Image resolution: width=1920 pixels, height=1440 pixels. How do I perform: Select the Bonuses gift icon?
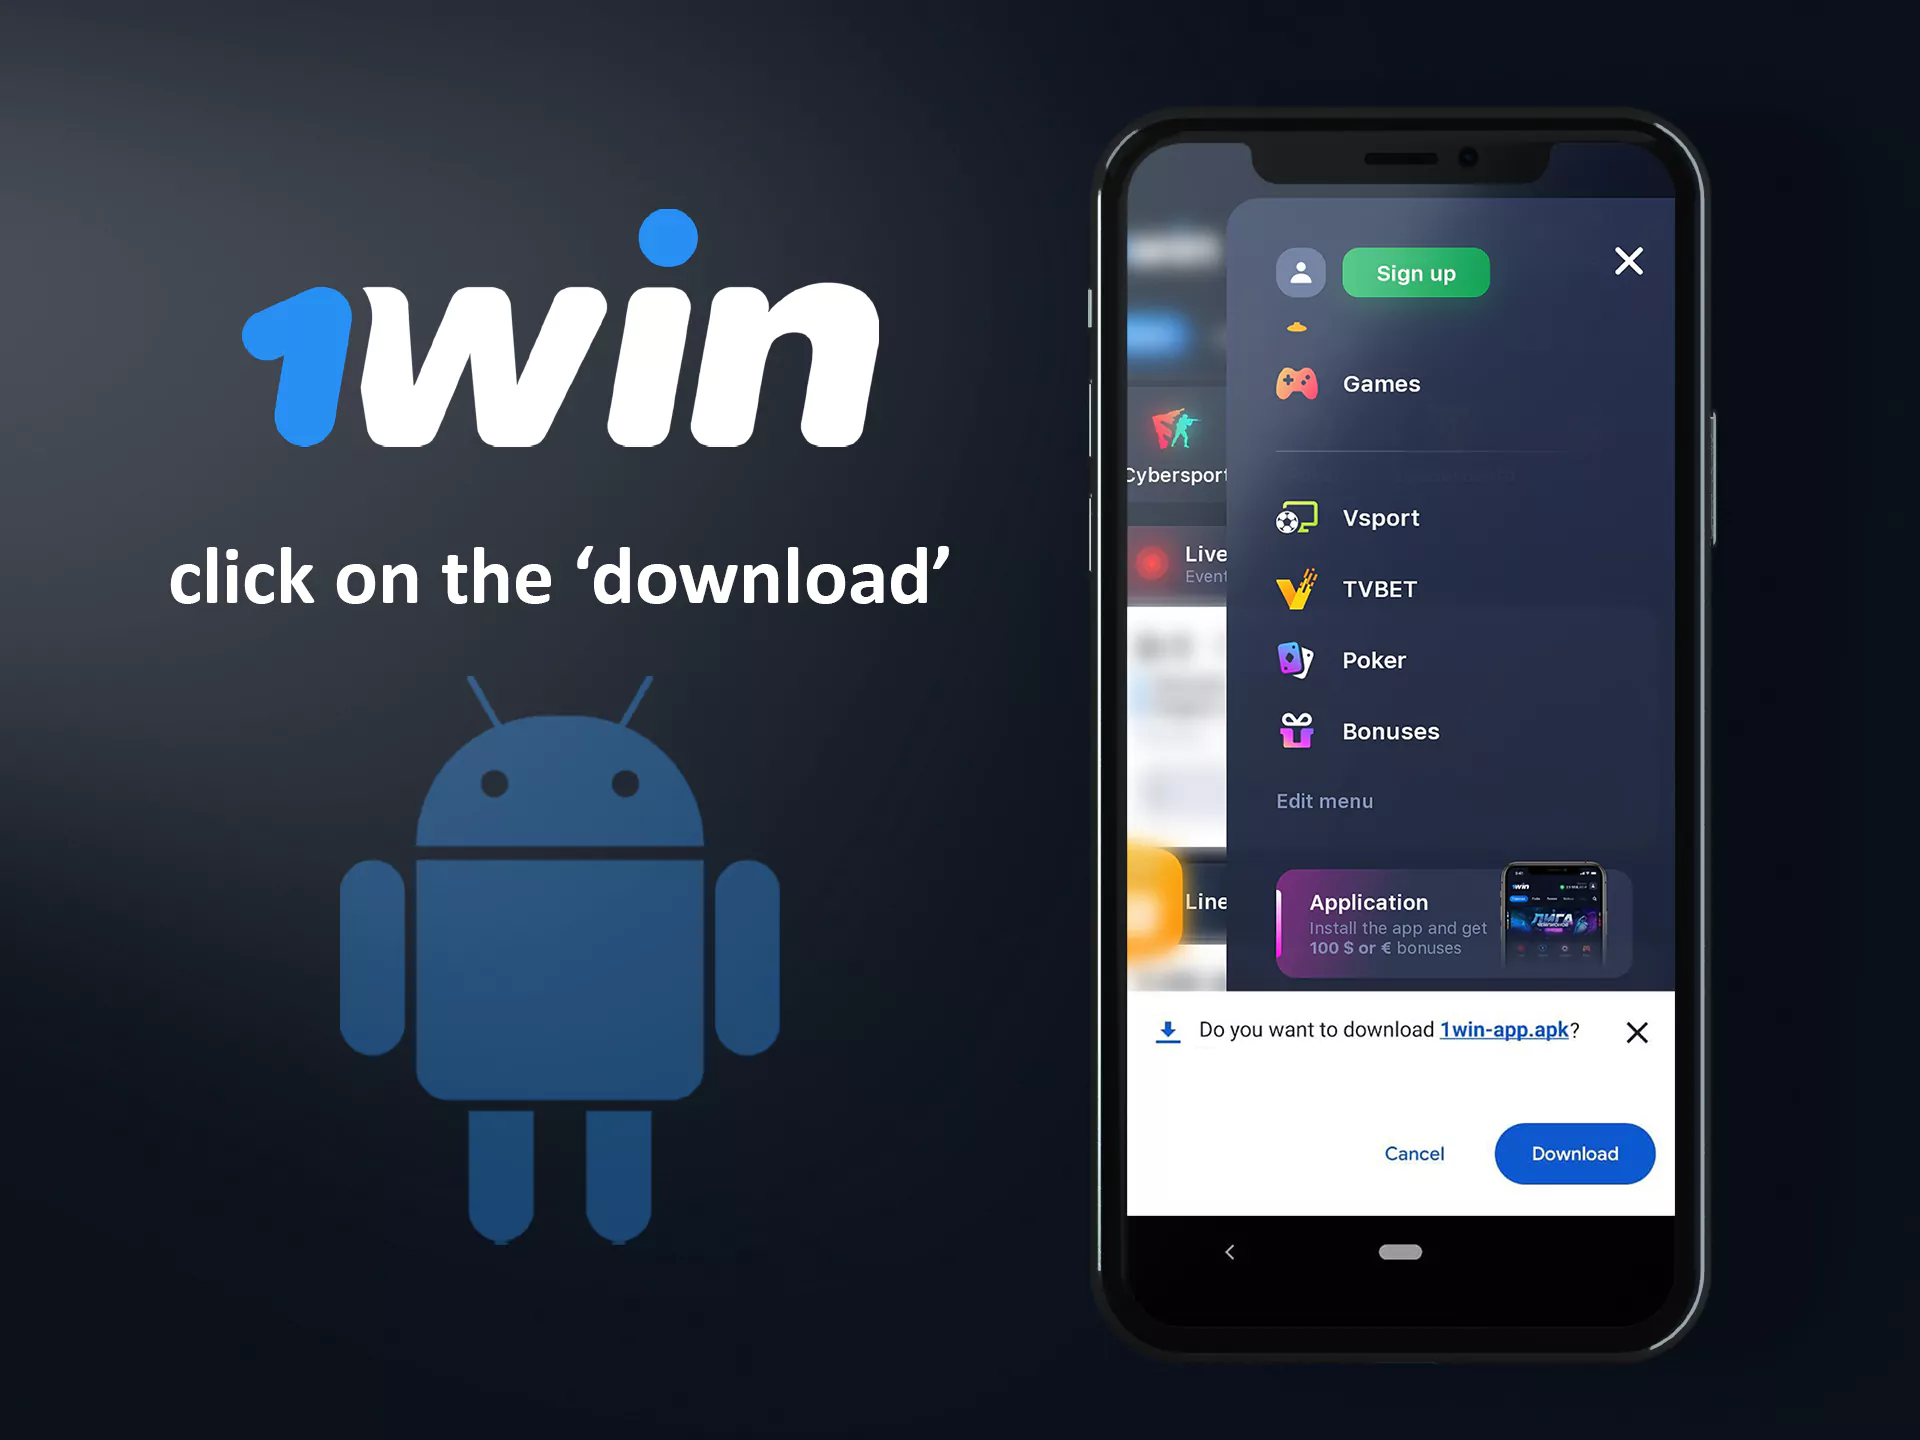[1297, 731]
